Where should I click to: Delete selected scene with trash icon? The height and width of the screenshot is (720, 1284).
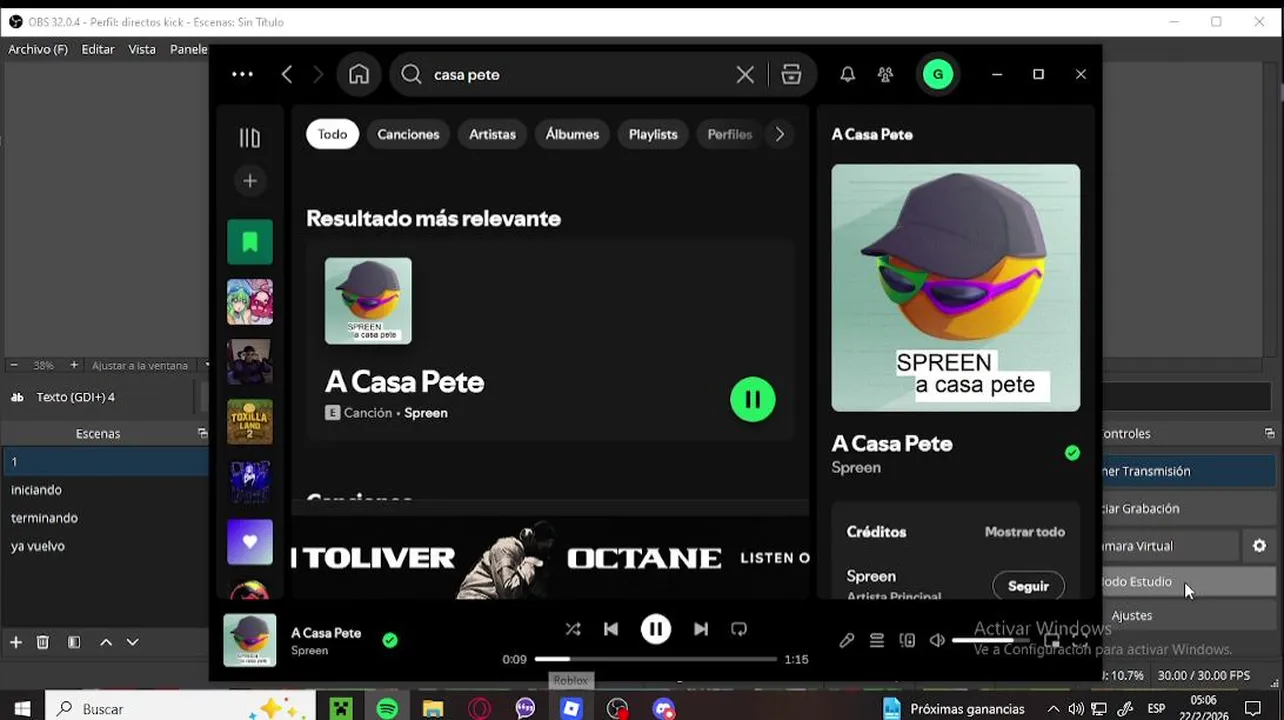(43, 642)
